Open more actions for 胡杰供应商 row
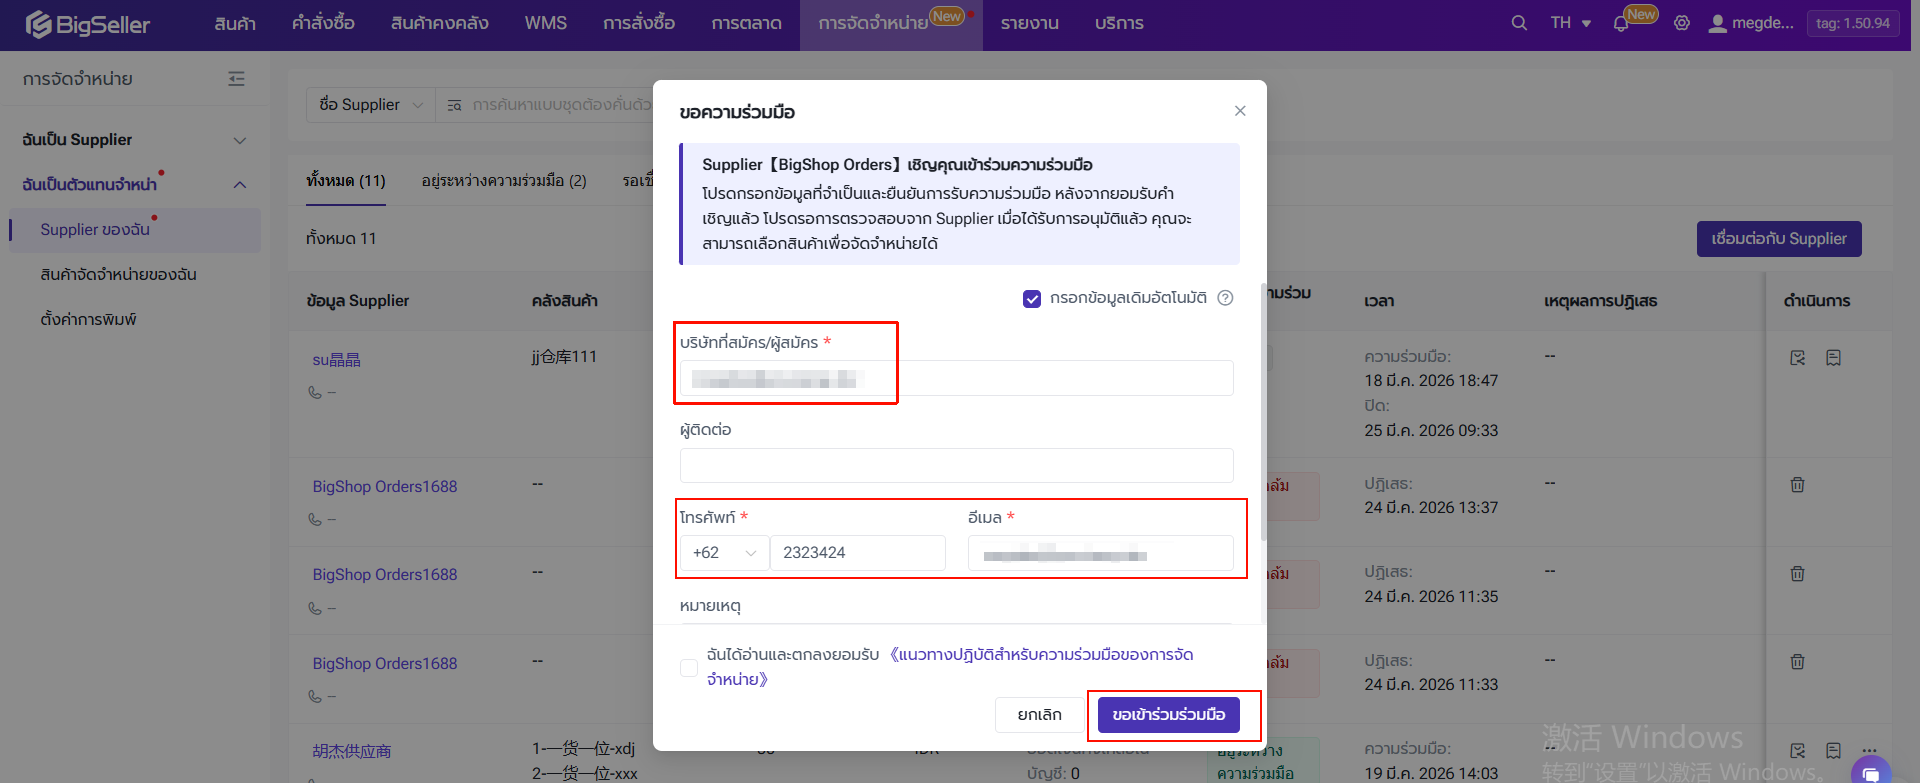 1869,751
